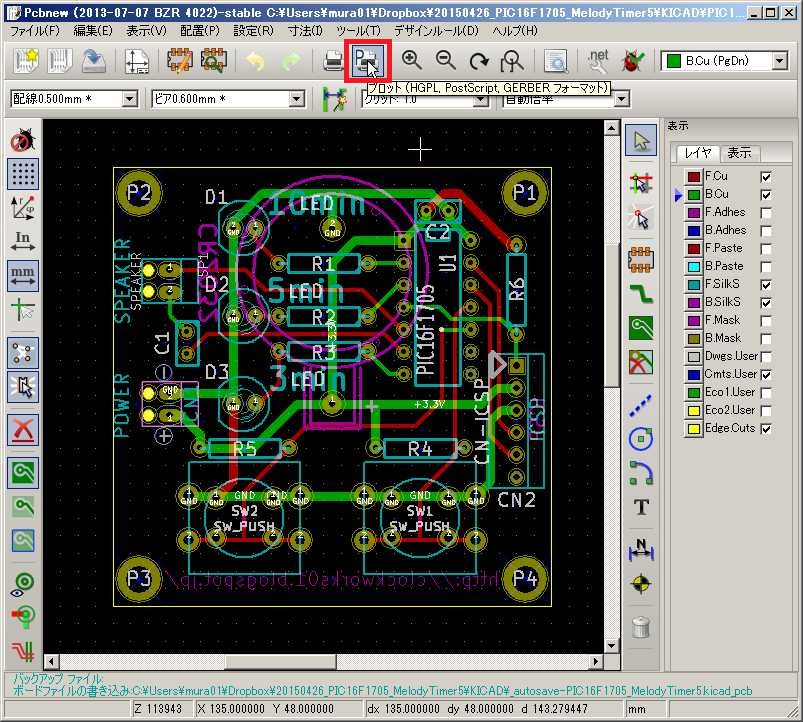The width and height of the screenshot is (803, 722).
Task: Select the Eco1.User layer name
Action: pyautogui.click(x=730, y=392)
